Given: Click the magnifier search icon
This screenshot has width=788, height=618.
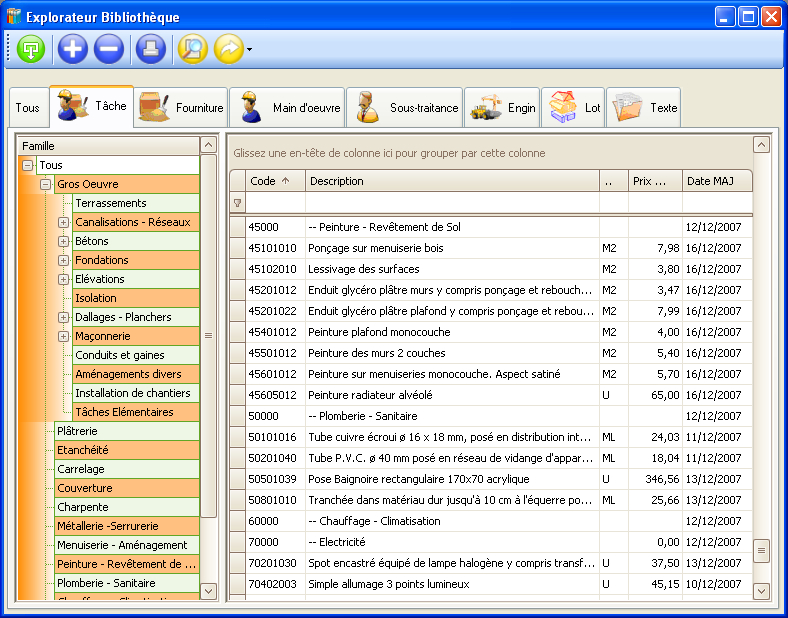Looking at the screenshot, I should click(x=192, y=48).
